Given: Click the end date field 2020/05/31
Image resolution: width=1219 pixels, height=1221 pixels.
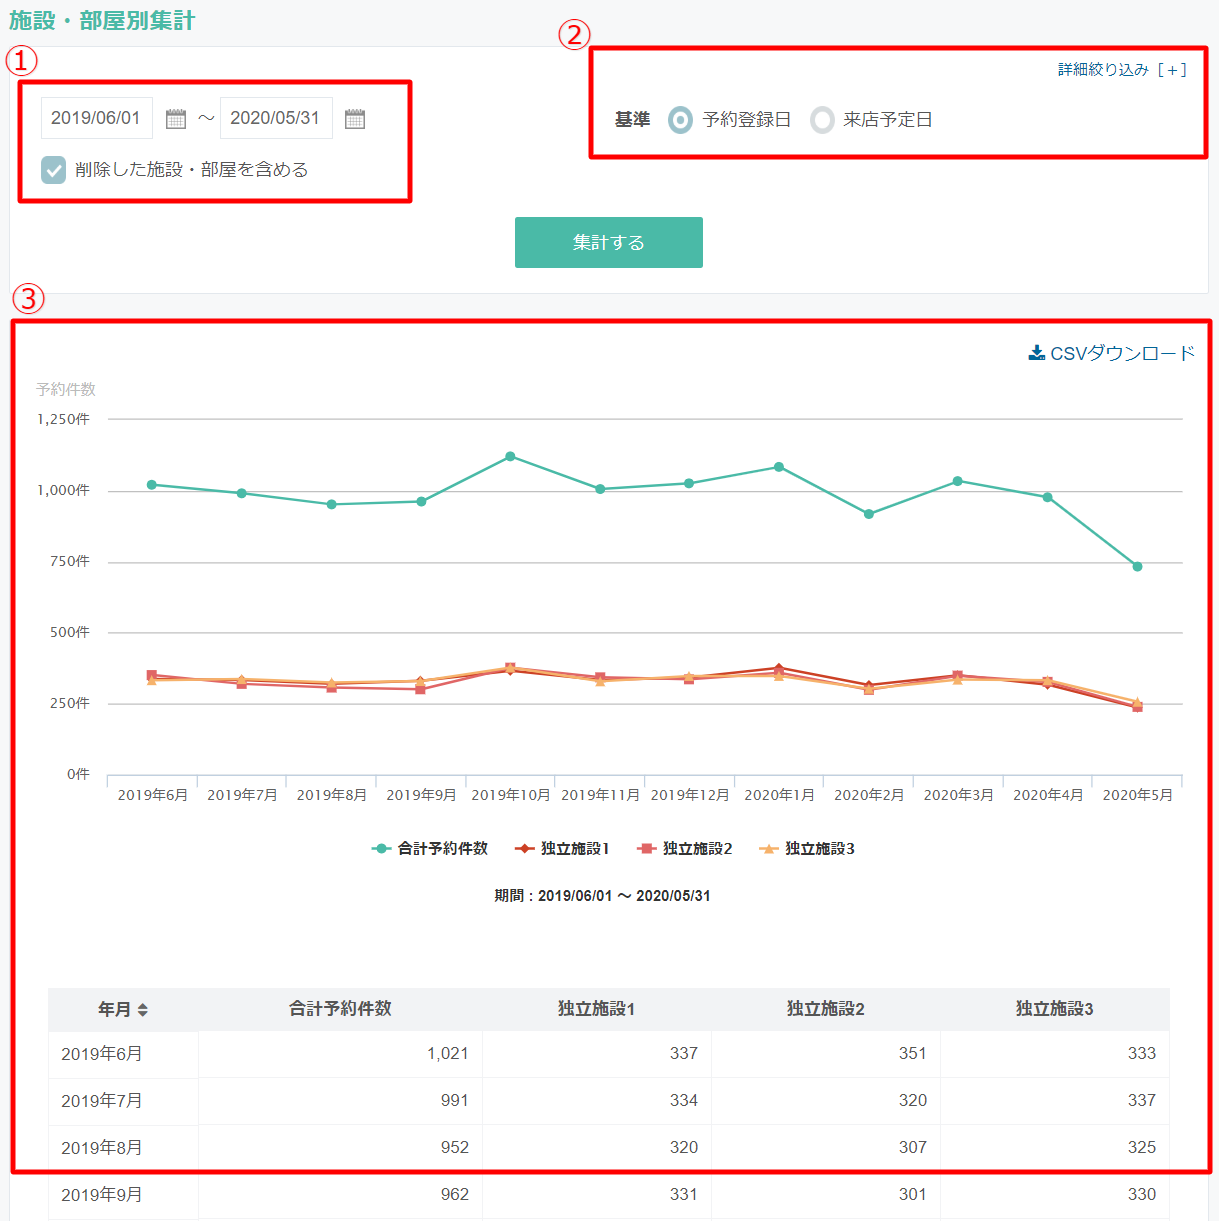Looking at the screenshot, I should pos(275,118).
